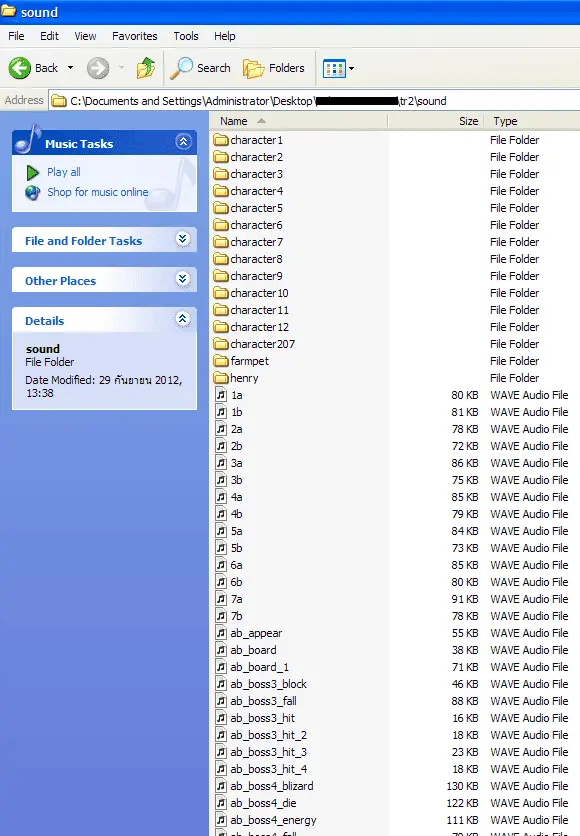Select the ab_boss4_die audio file icon
Image resolution: width=580 pixels, height=836 pixels.
[221, 803]
